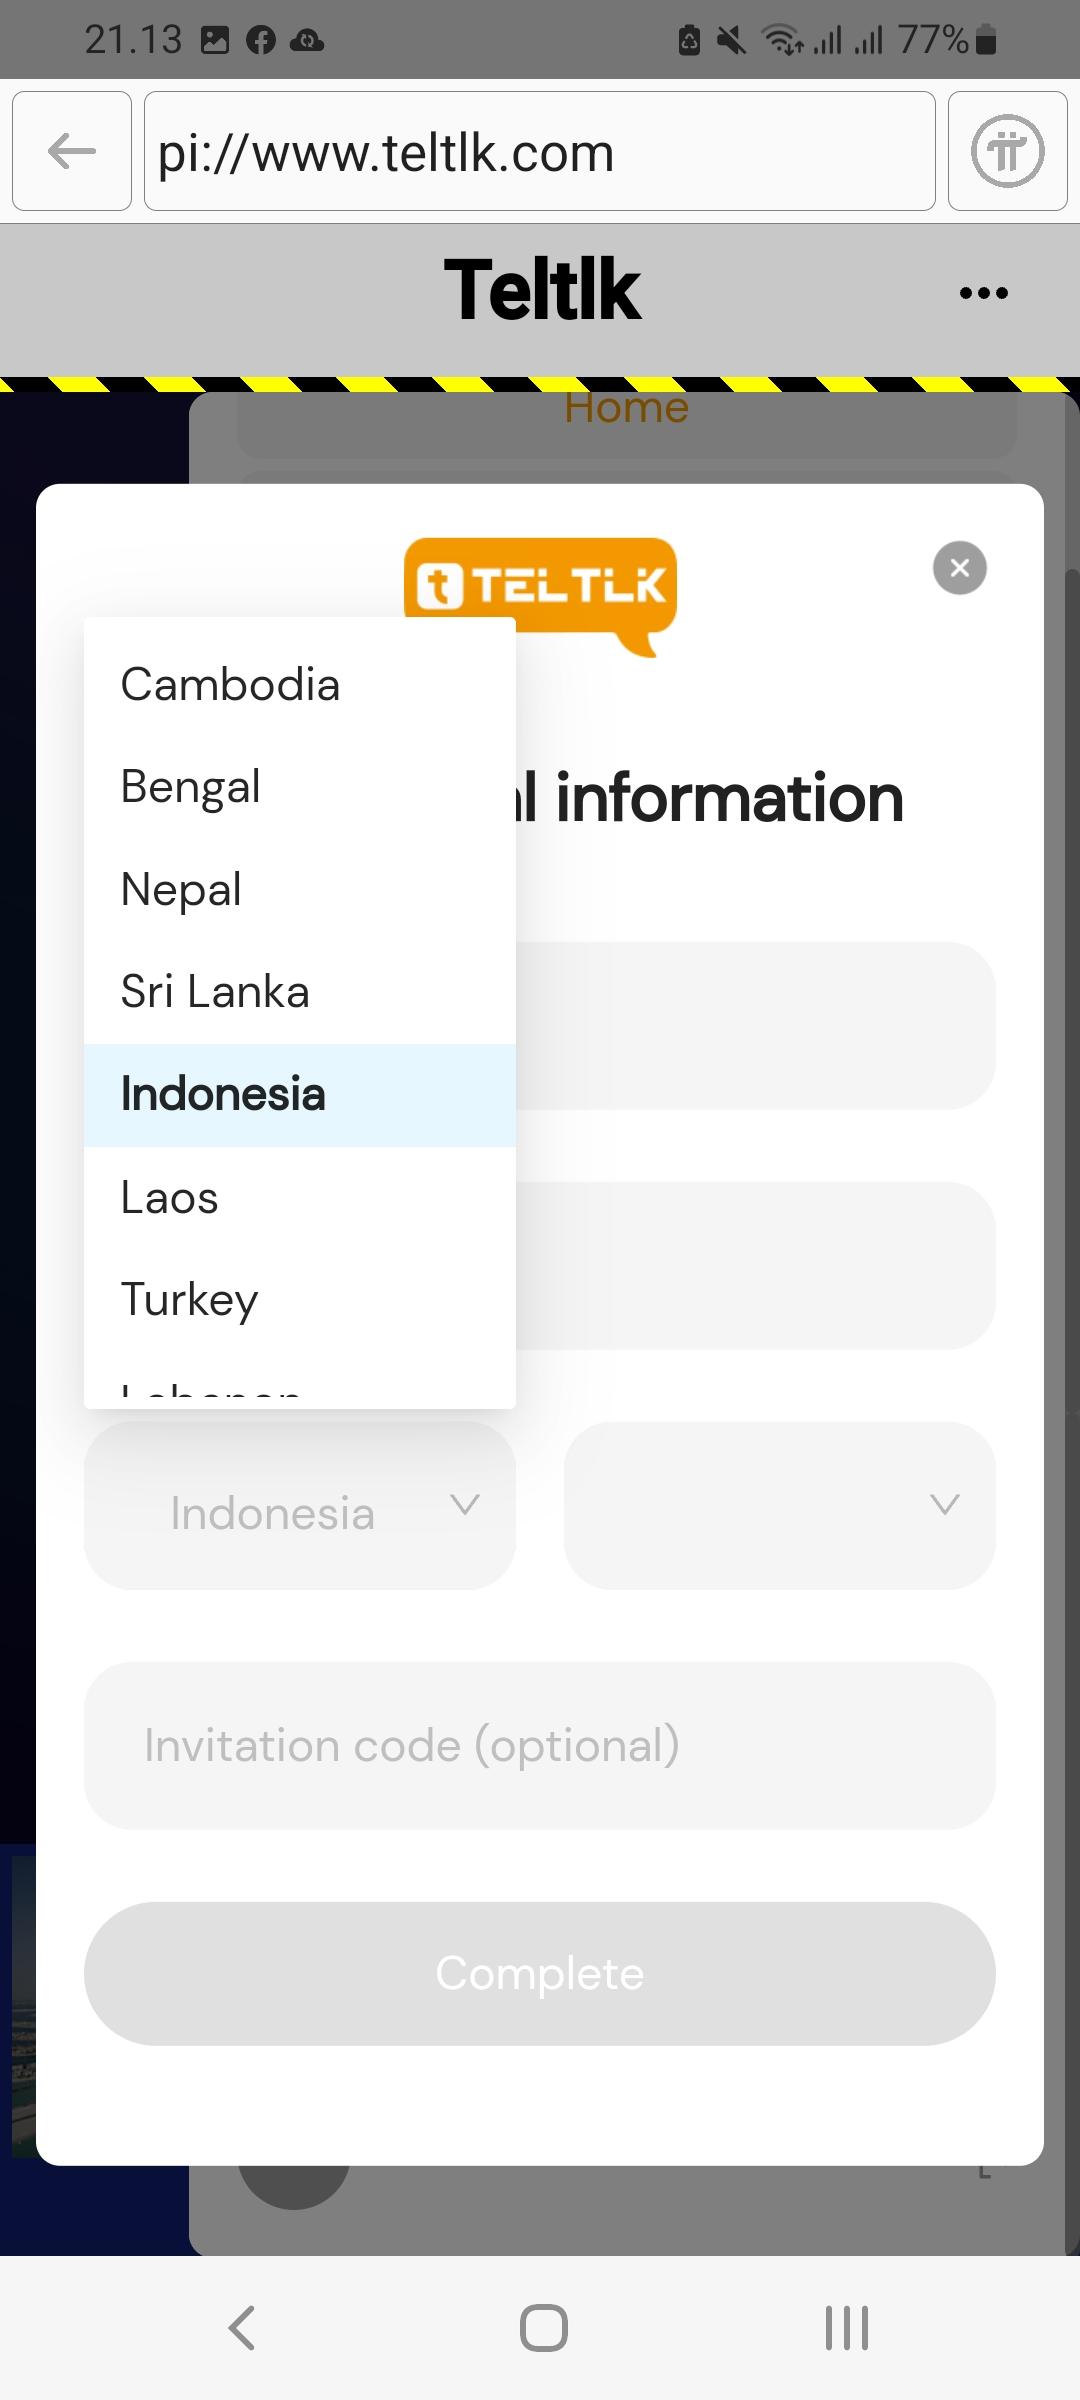Select Laos from the list
1080x2400 pixels.
click(x=170, y=1198)
